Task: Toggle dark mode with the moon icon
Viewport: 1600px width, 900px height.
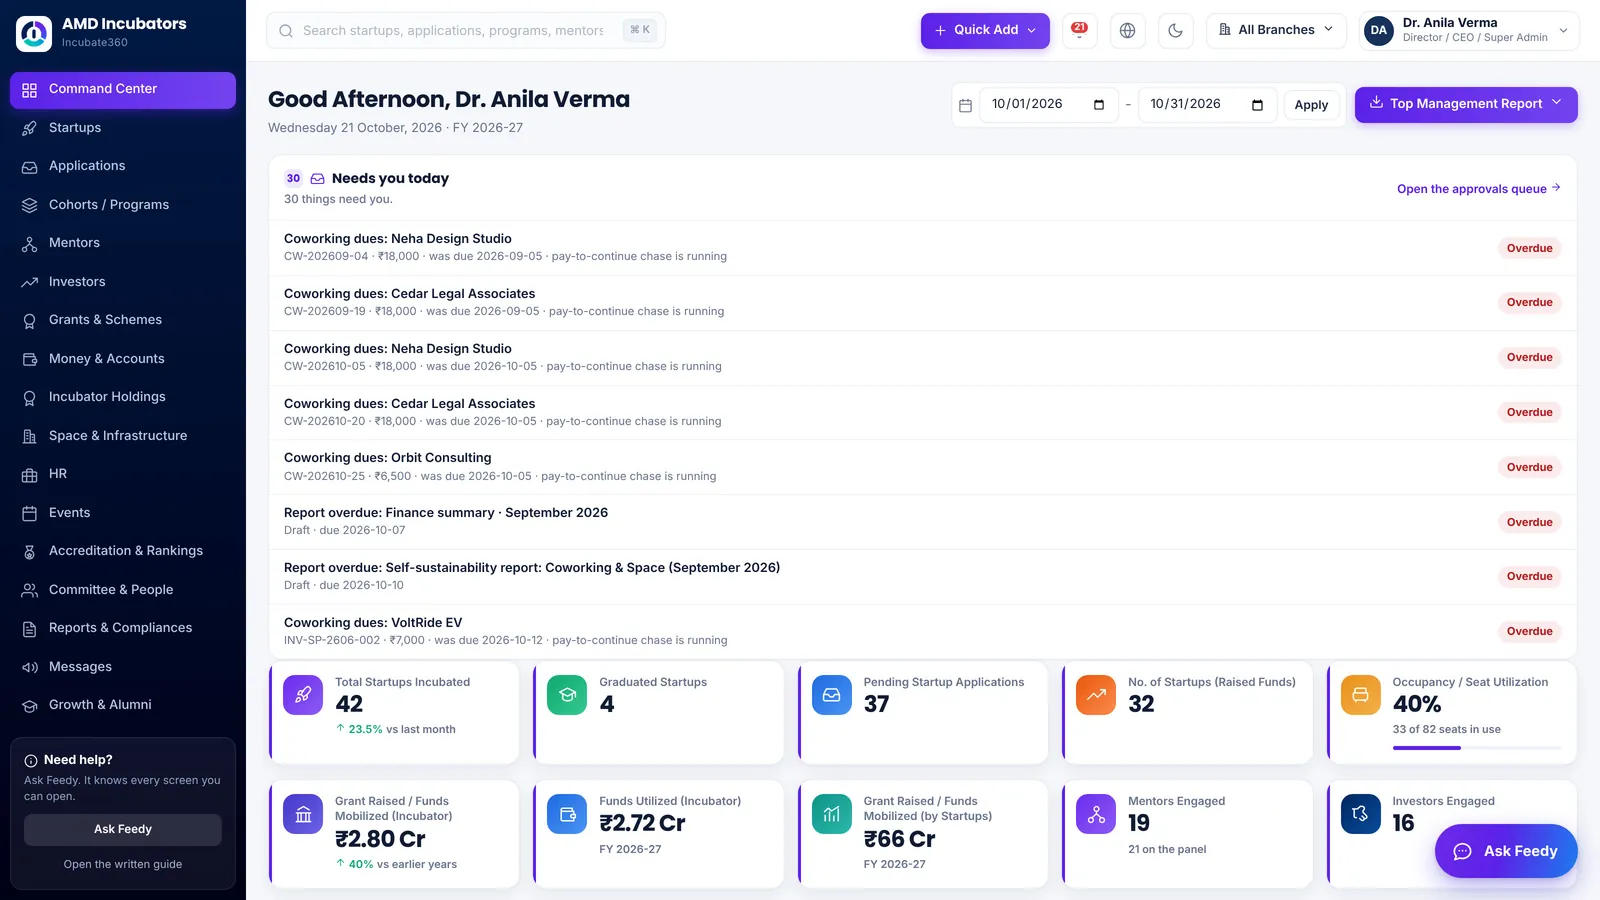Action: point(1175,30)
